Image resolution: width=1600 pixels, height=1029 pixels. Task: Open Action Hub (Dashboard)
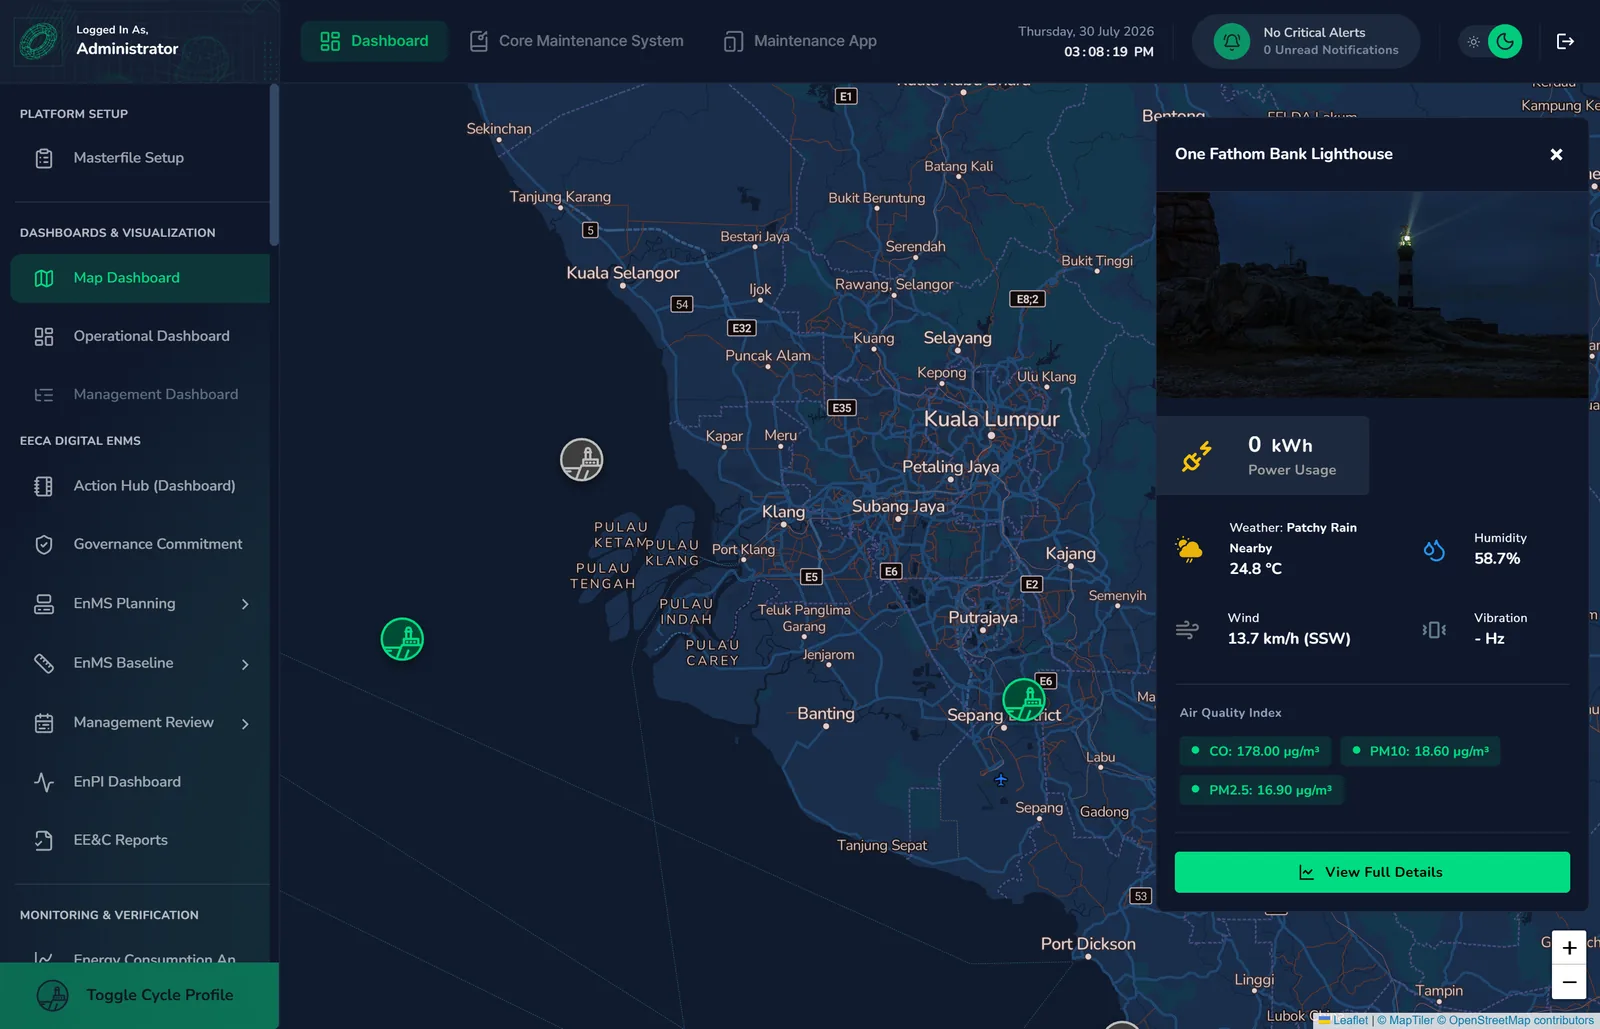tap(141, 486)
